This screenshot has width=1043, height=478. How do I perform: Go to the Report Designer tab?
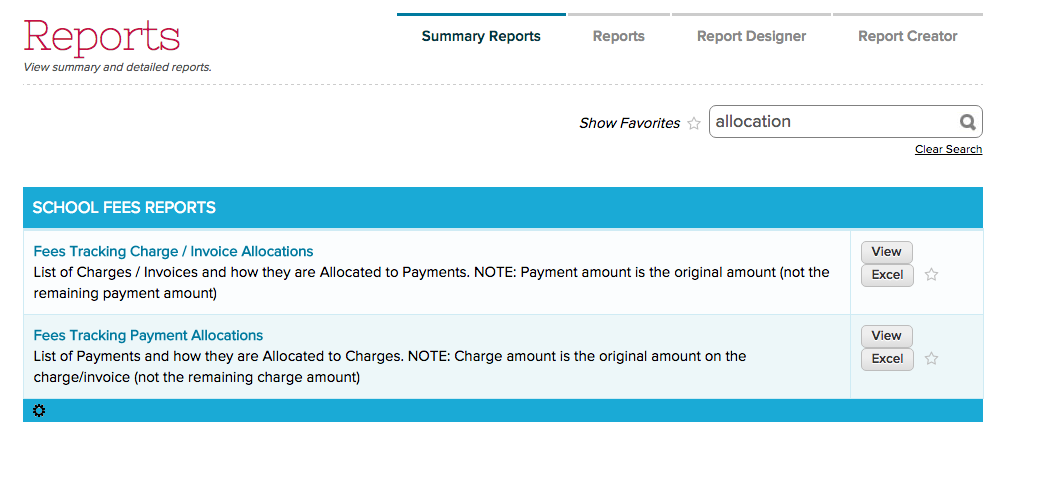[751, 36]
